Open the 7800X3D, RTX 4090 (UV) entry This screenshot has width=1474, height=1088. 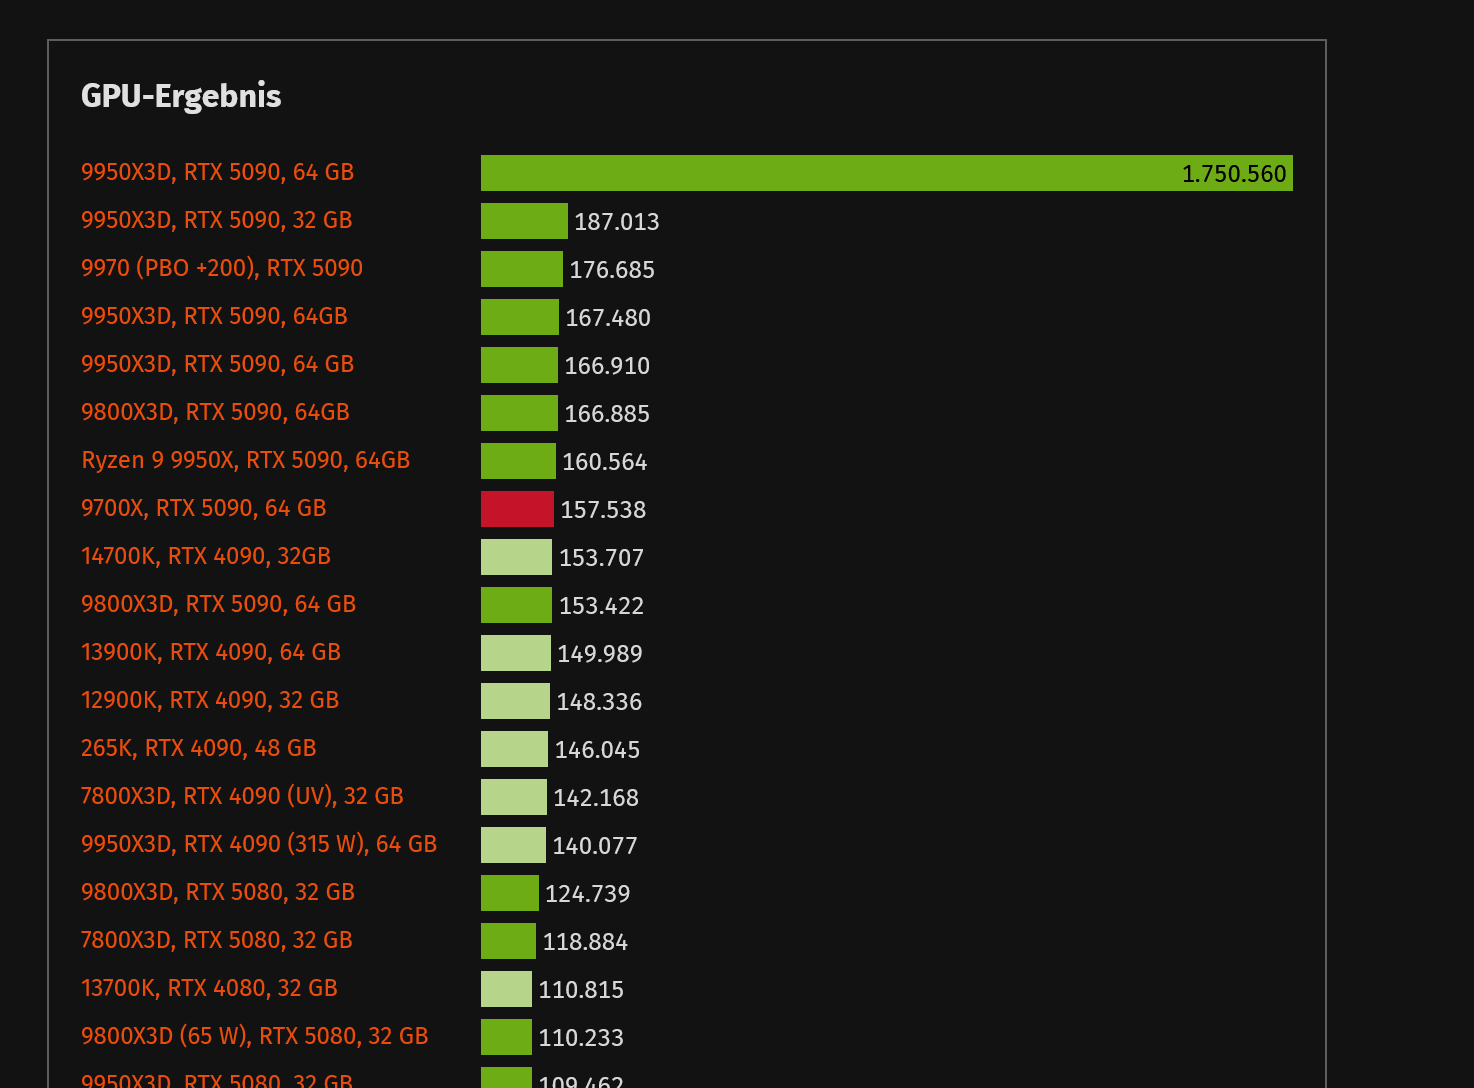coord(242,796)
